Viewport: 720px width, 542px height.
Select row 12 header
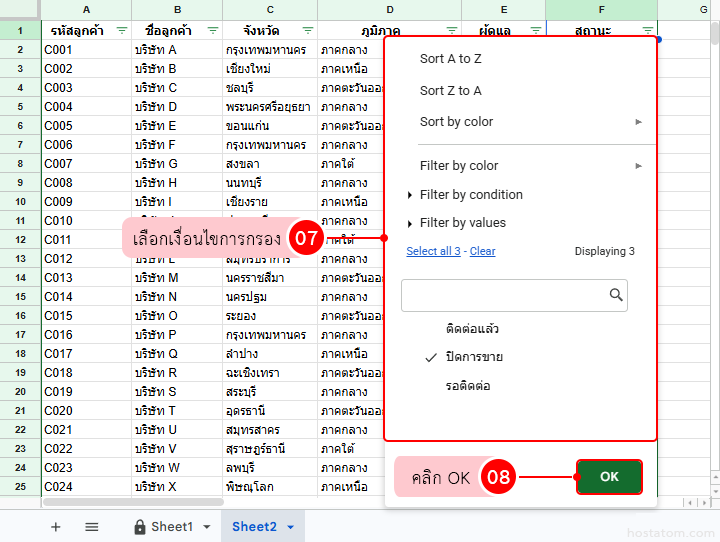click(x=20, y=240)
